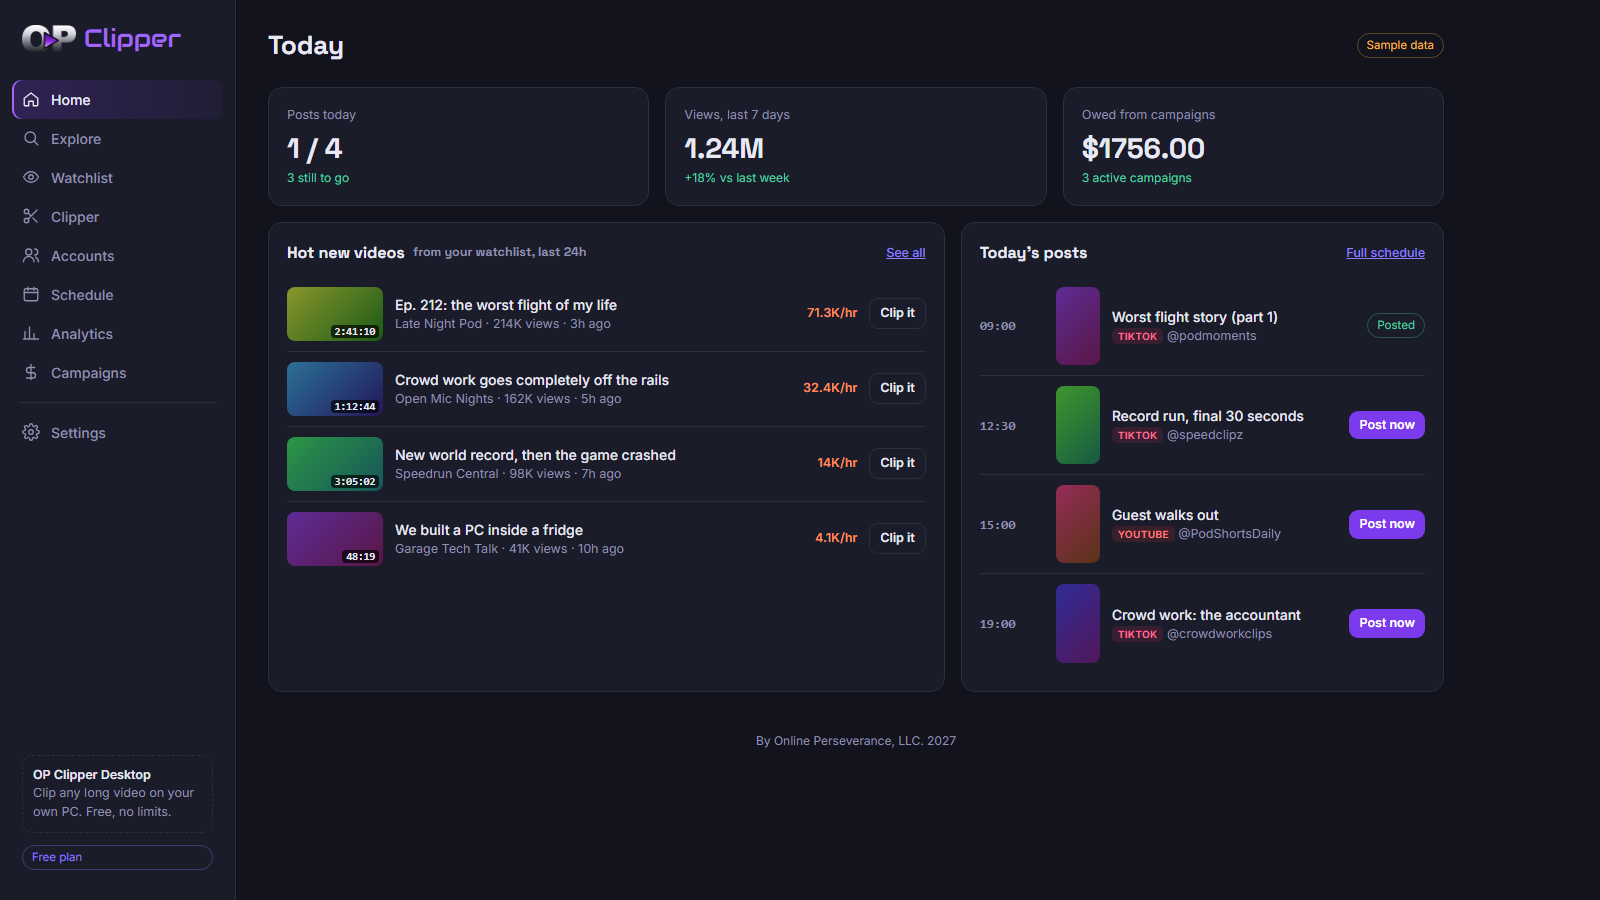Open the See all hot videos link
The height and width of the screenshot is (900, 1600).
[x=905, y=253]
